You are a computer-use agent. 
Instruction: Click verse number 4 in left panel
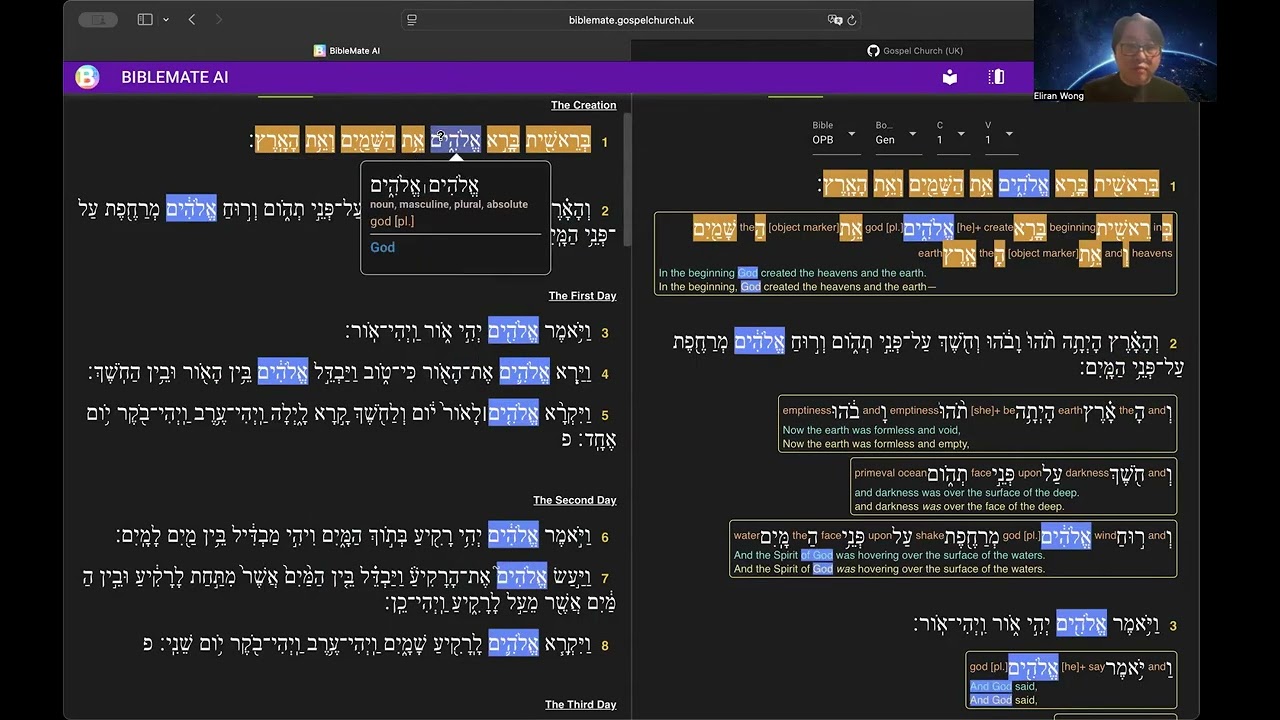click(604, 374)
